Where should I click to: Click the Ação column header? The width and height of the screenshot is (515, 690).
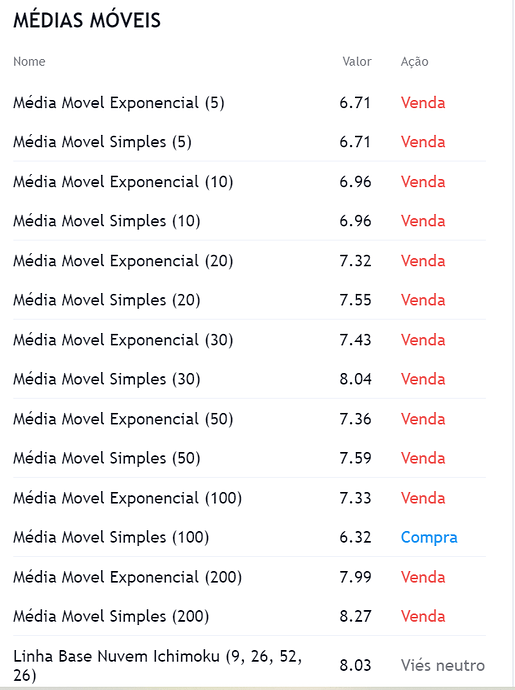pos(414,62)
